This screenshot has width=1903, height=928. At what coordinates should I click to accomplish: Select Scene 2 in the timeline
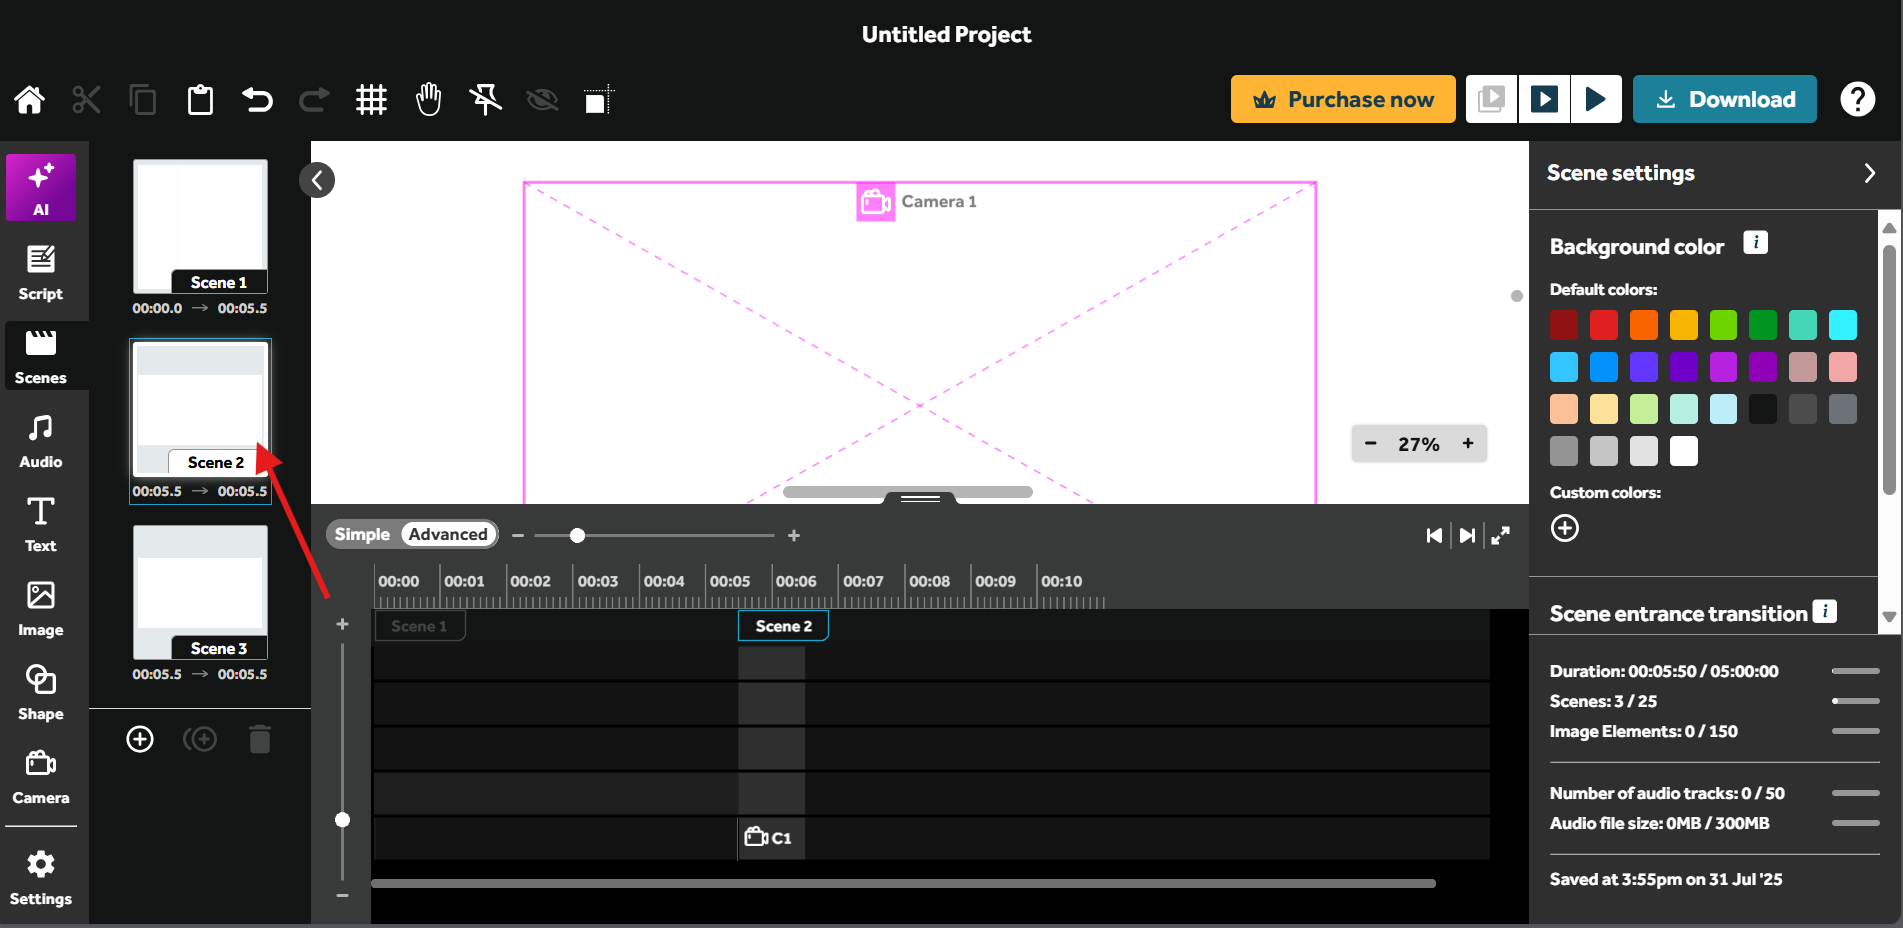[782, 625]
